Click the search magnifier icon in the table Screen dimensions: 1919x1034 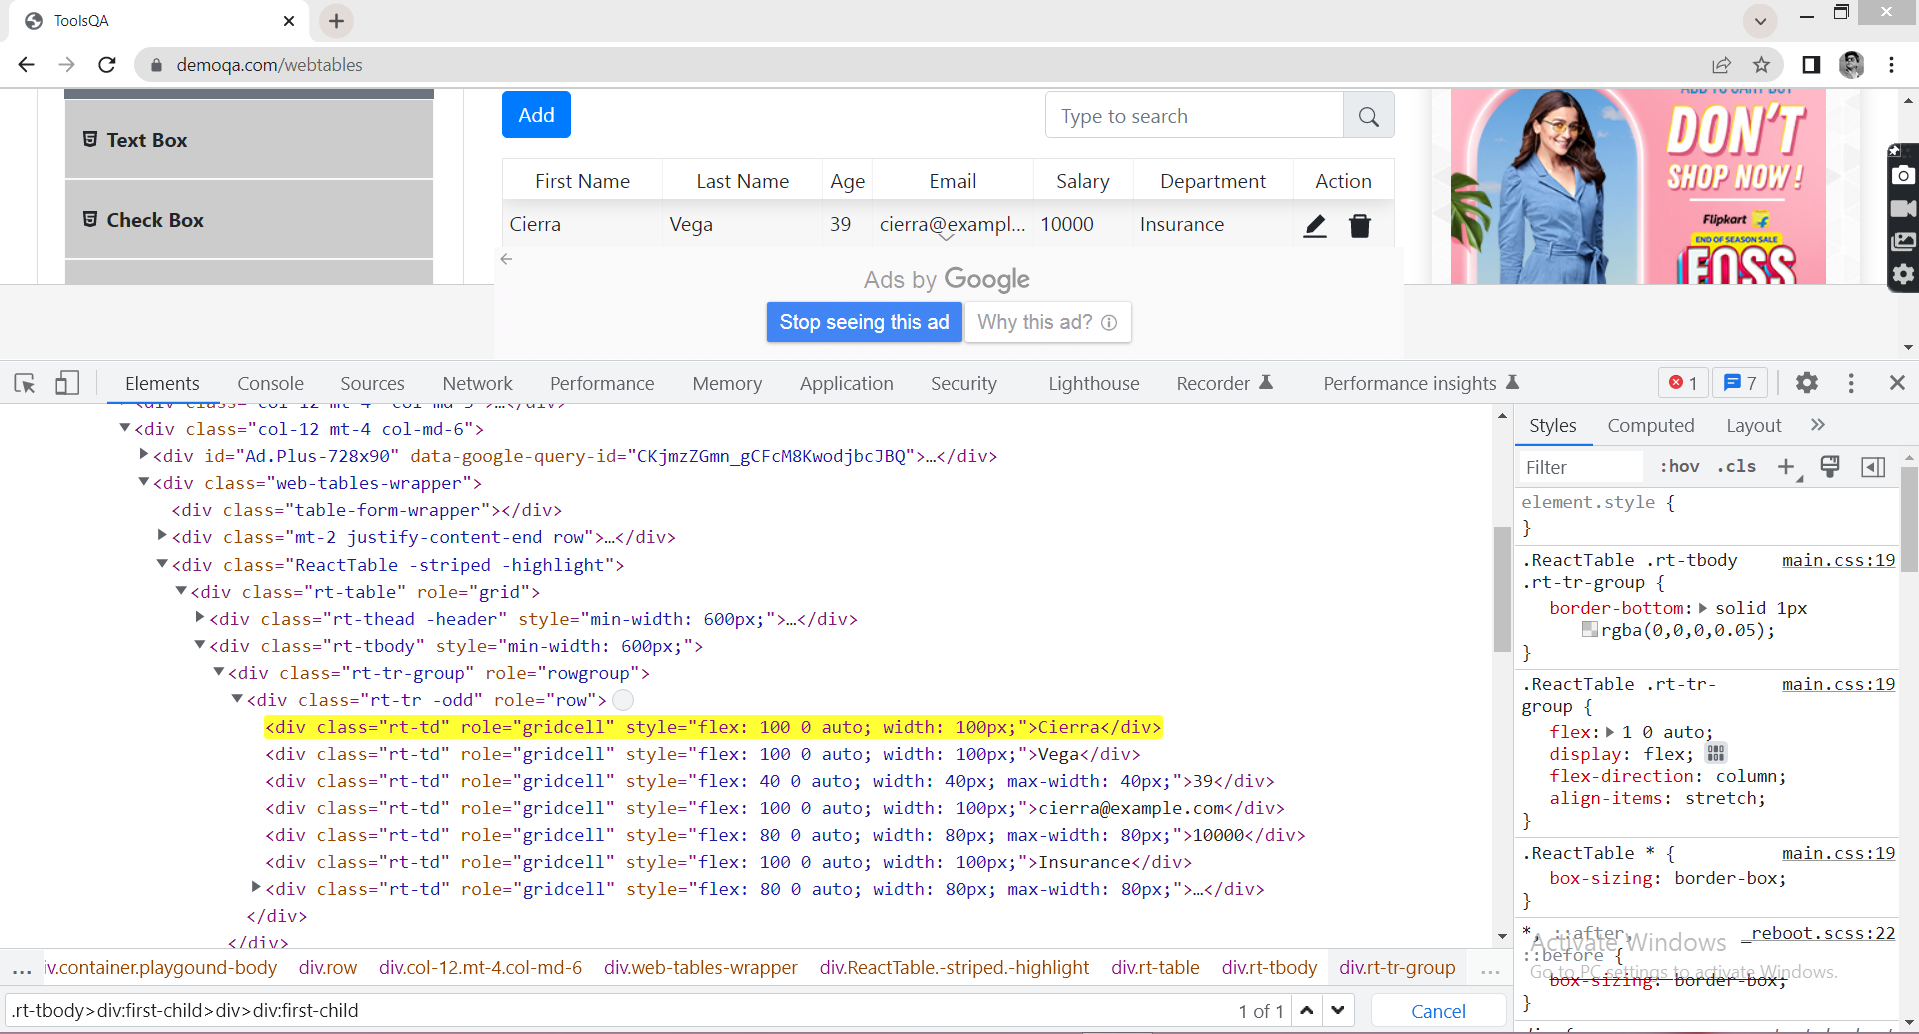1368,116
